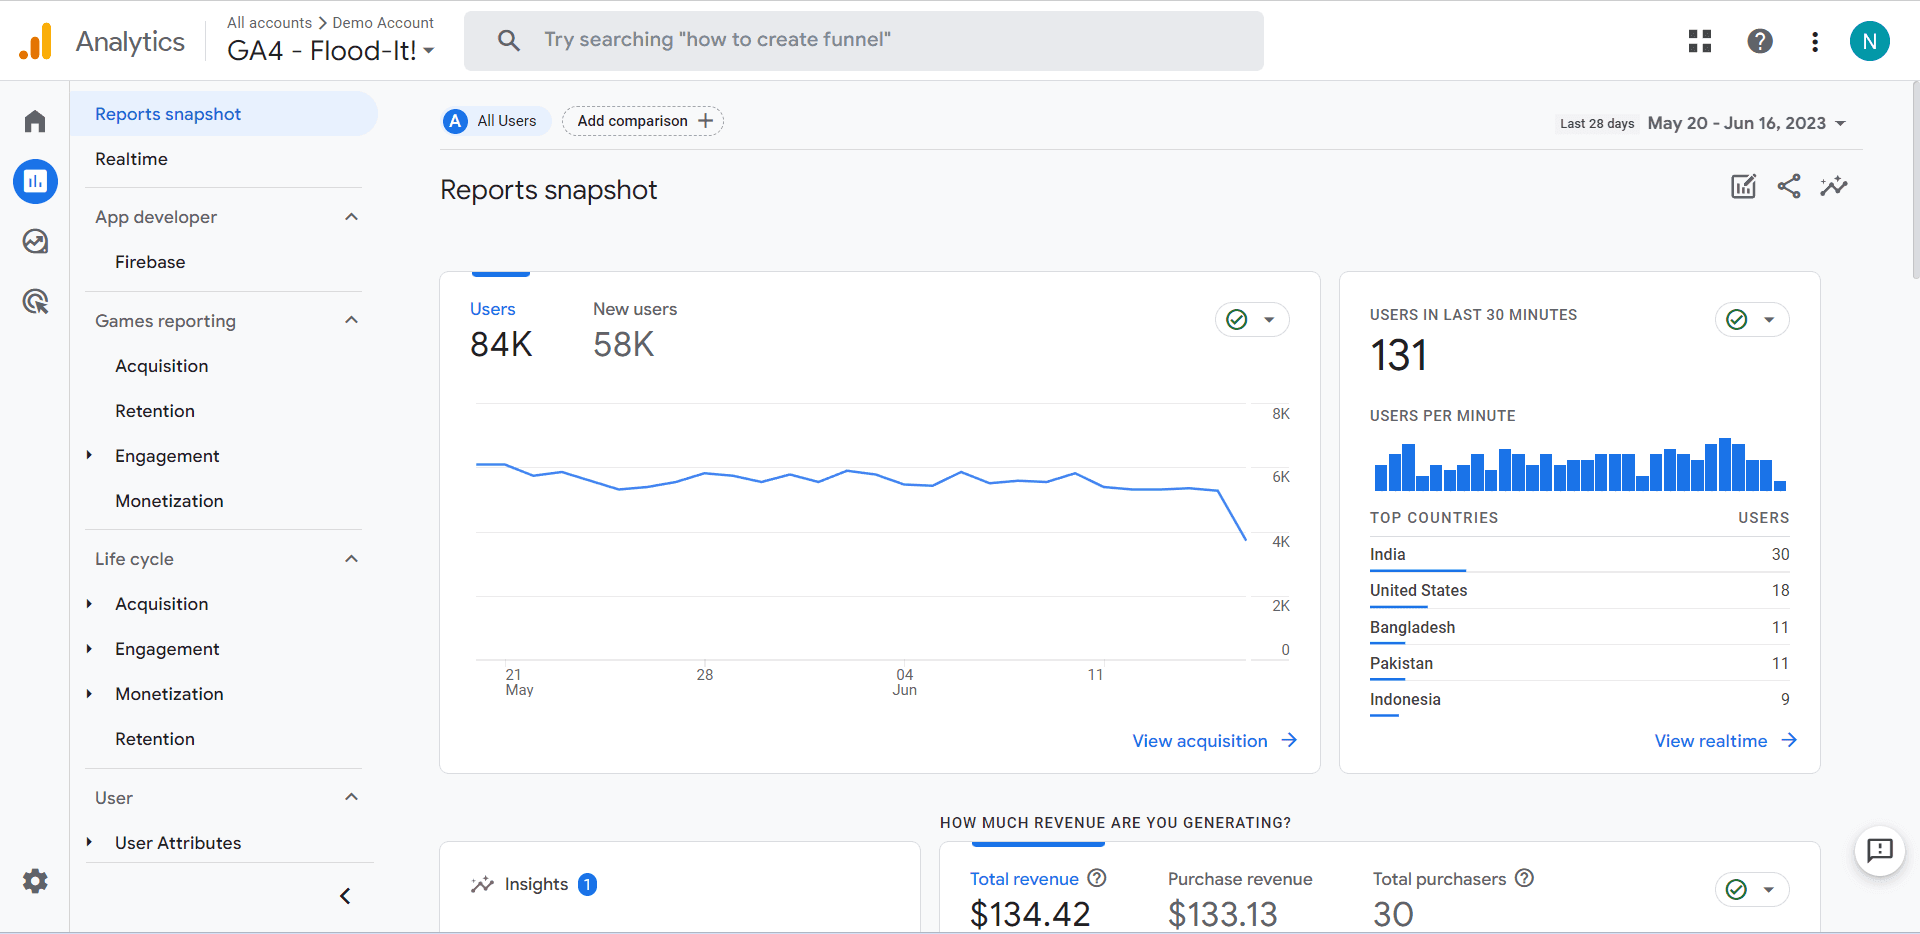Image resolution: width=1920 pixels, height=934 pixels.
Task: Select the Reports bar-chart icon in sidebar
Action: click(35, 181)
